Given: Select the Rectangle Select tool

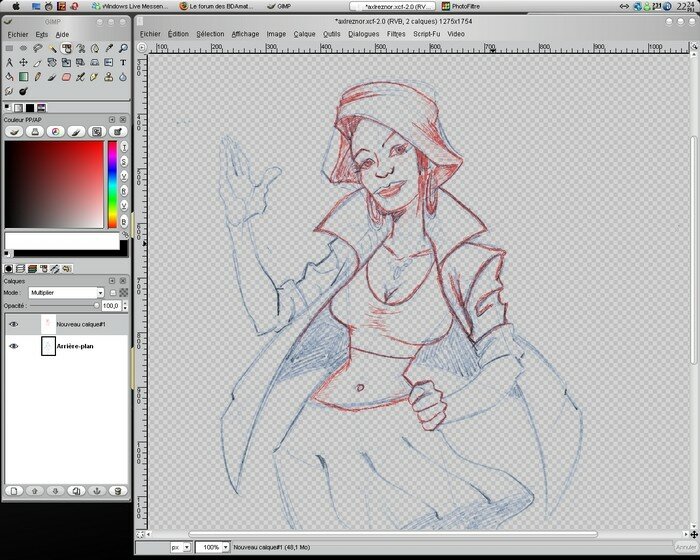Looking at the screenshot, I should pos(9,48).
